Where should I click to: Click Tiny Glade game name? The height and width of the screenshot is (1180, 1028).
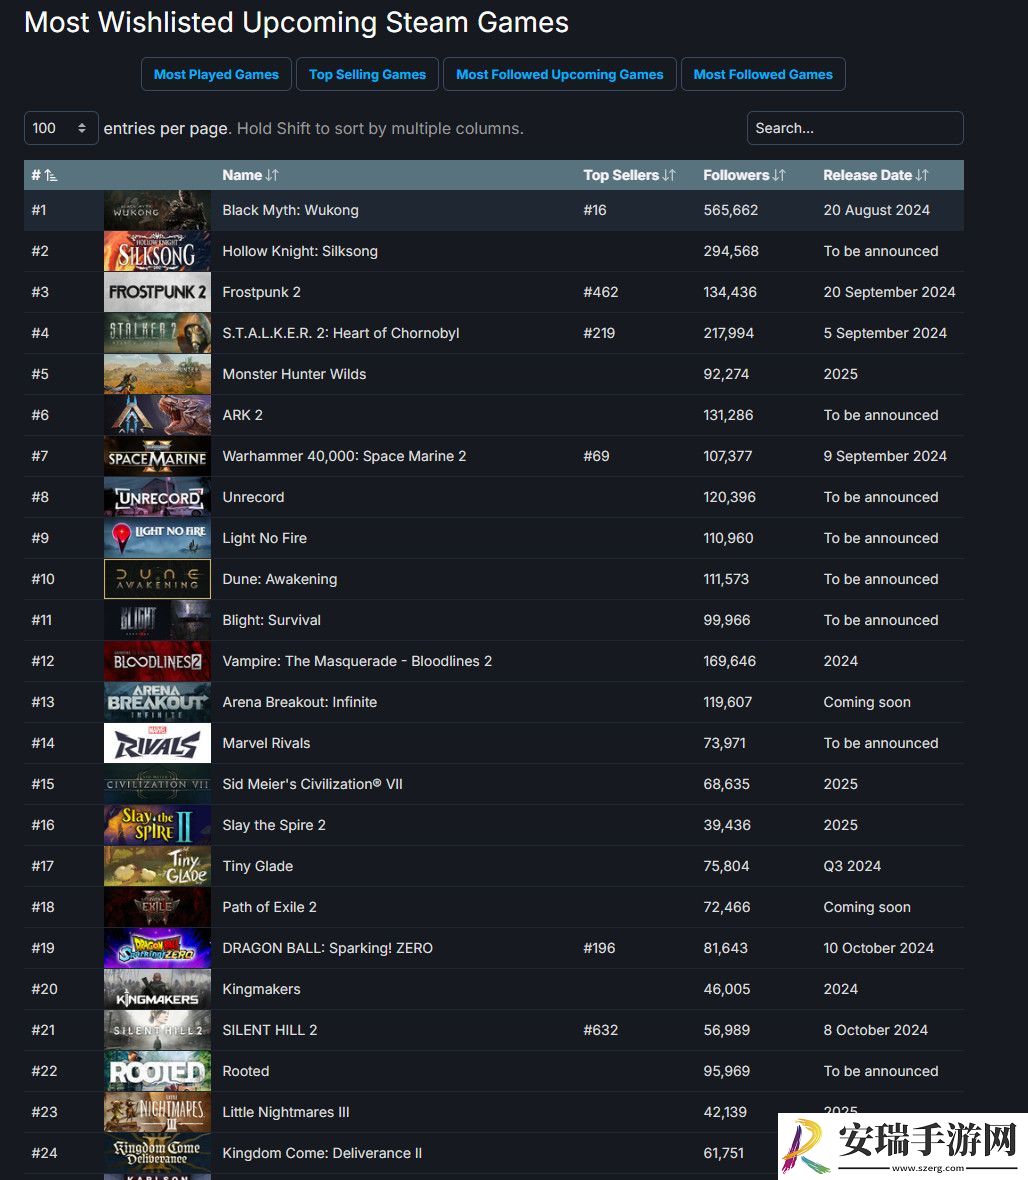click(x=257, y=866)
